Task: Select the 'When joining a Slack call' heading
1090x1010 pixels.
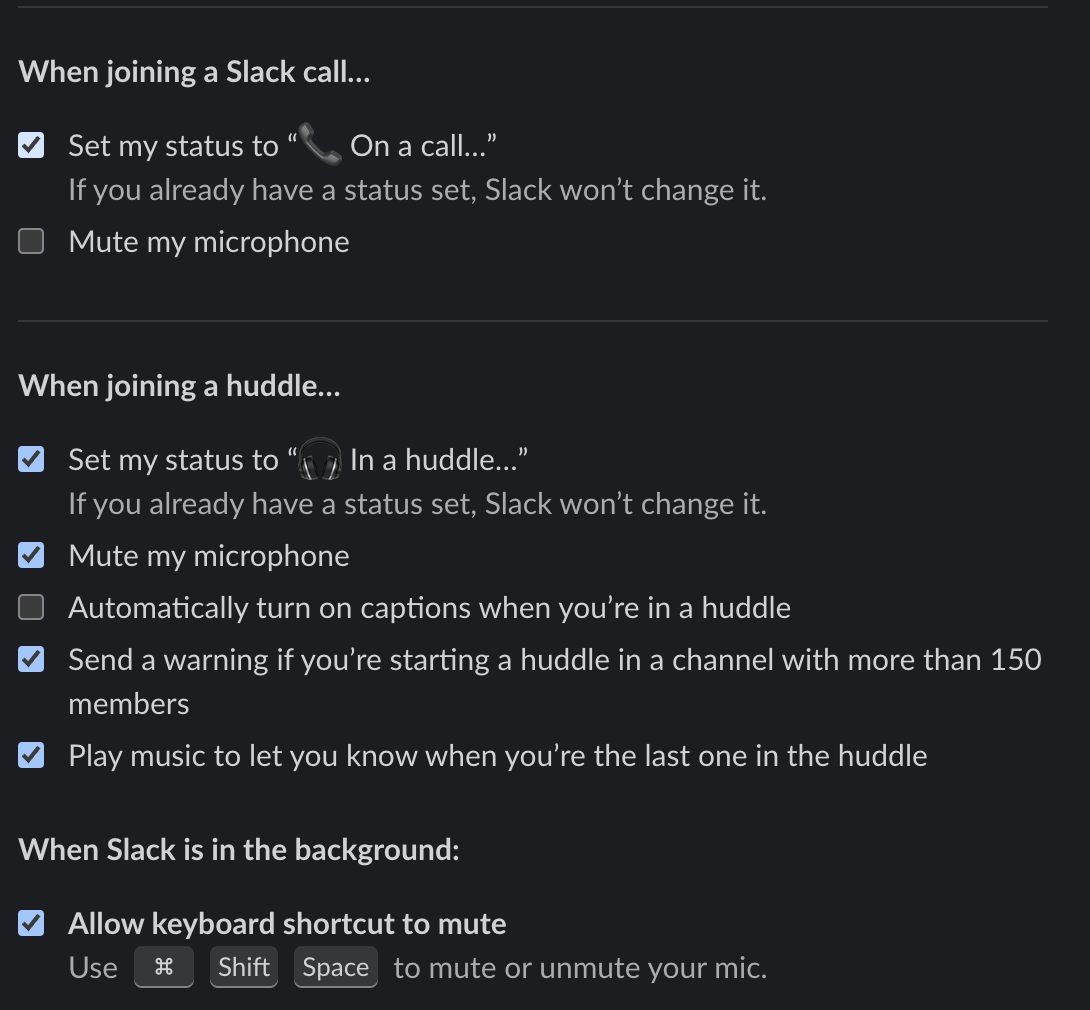Action: [193, 71]
